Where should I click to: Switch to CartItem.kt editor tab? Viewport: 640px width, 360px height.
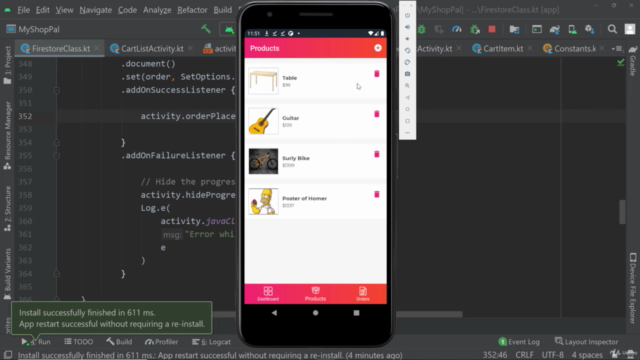coord(503,49)
